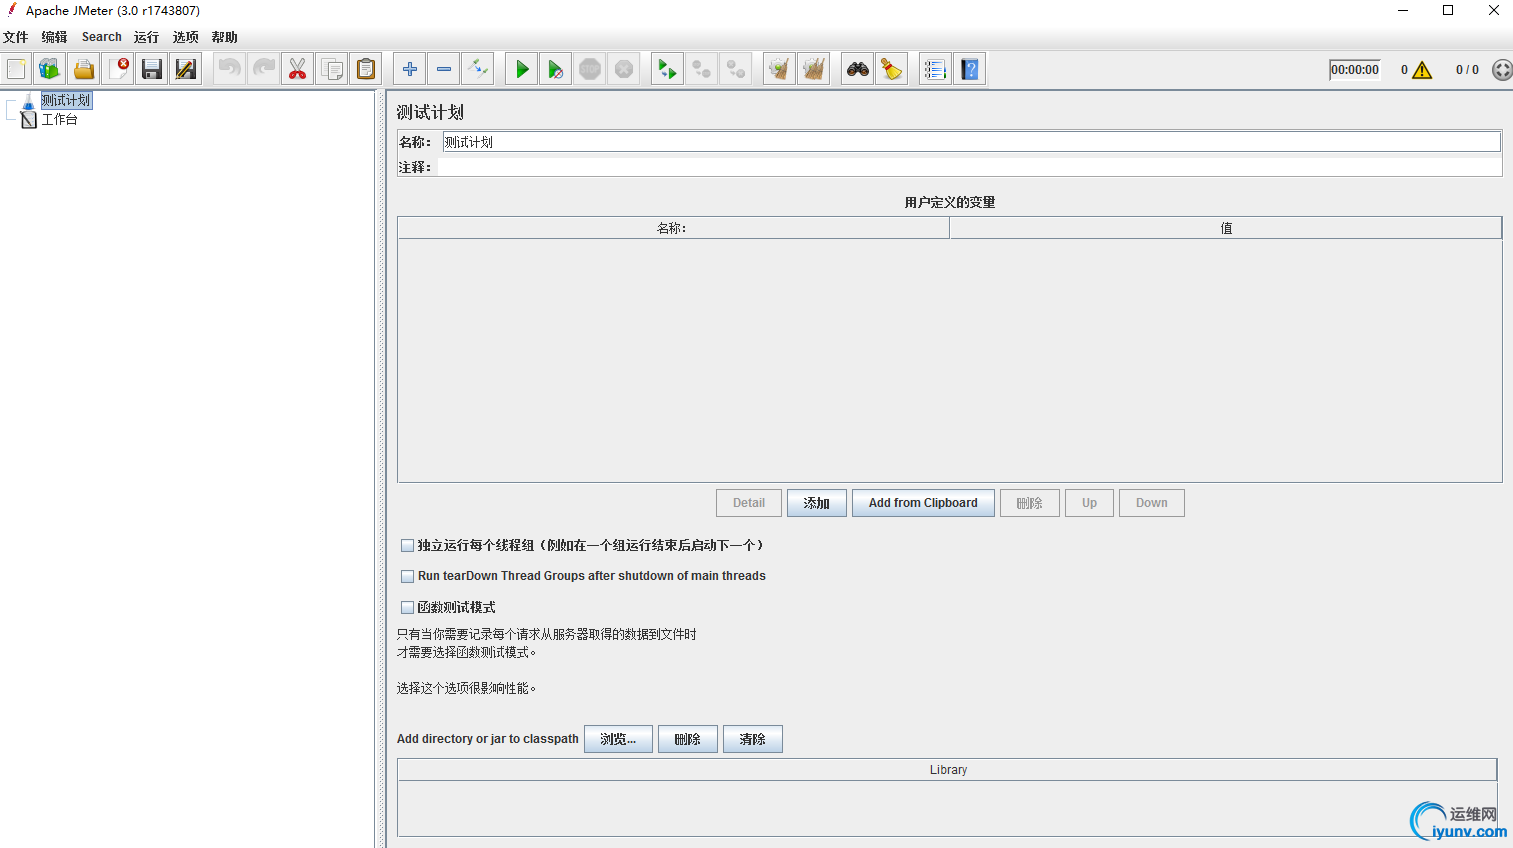Paste from clipboard toolbar icon

tap(366, 69)
